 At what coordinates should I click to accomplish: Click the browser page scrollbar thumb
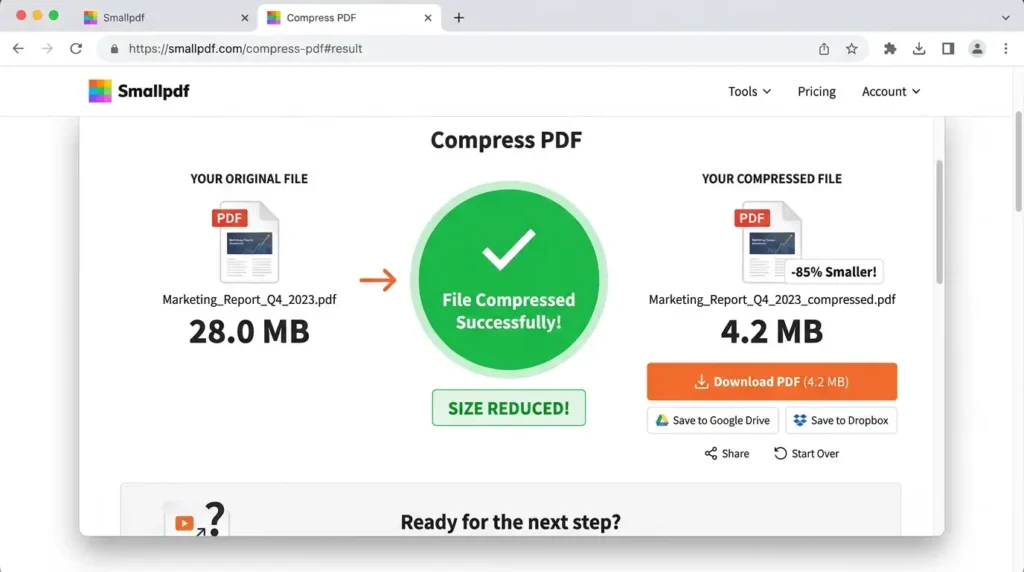click(1018, 161)
